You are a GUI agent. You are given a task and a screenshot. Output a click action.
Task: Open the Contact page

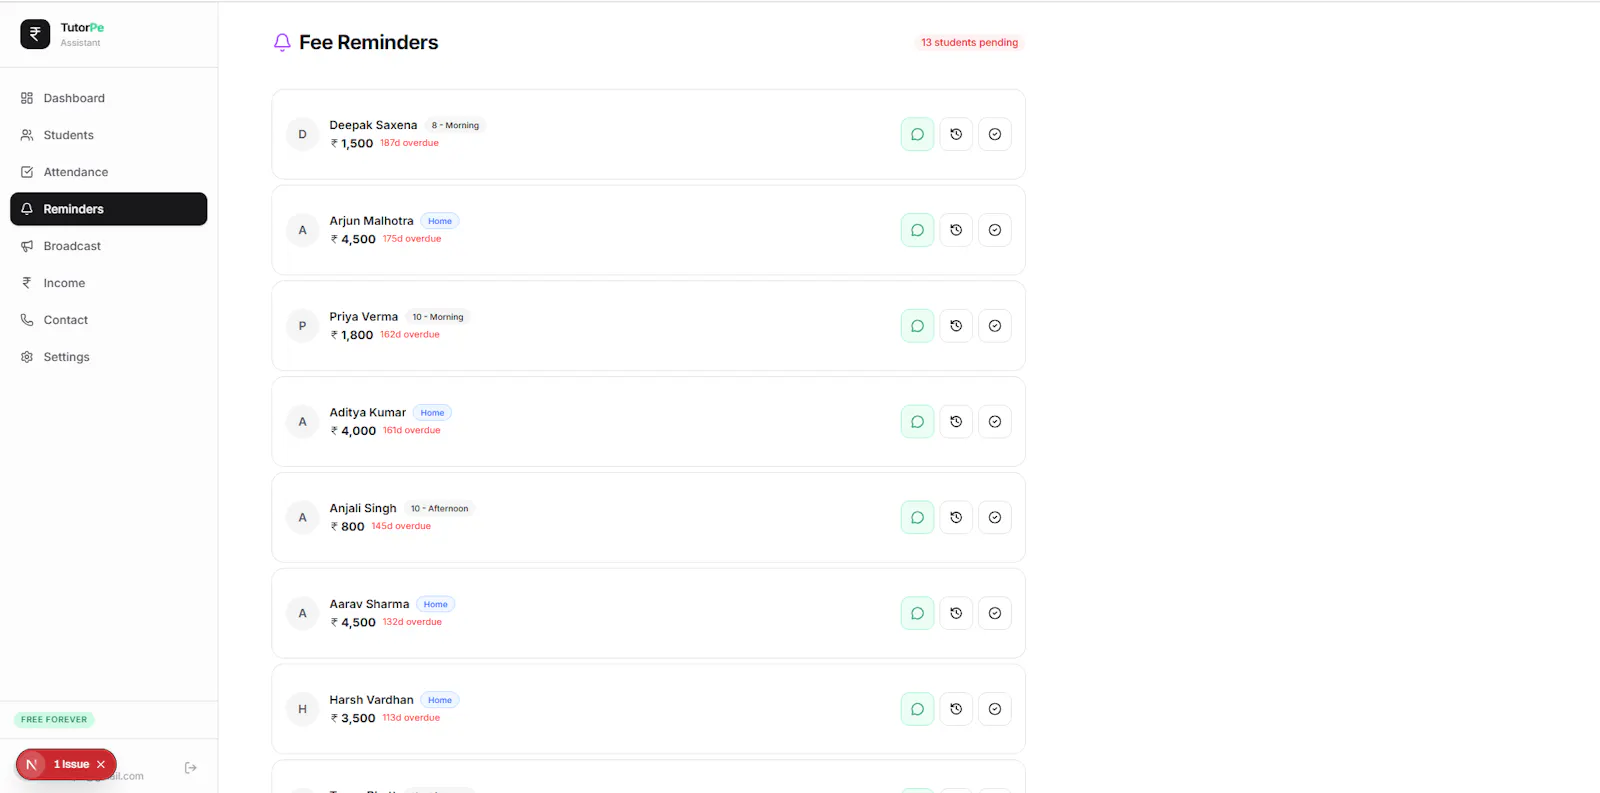tap(109, 320)
